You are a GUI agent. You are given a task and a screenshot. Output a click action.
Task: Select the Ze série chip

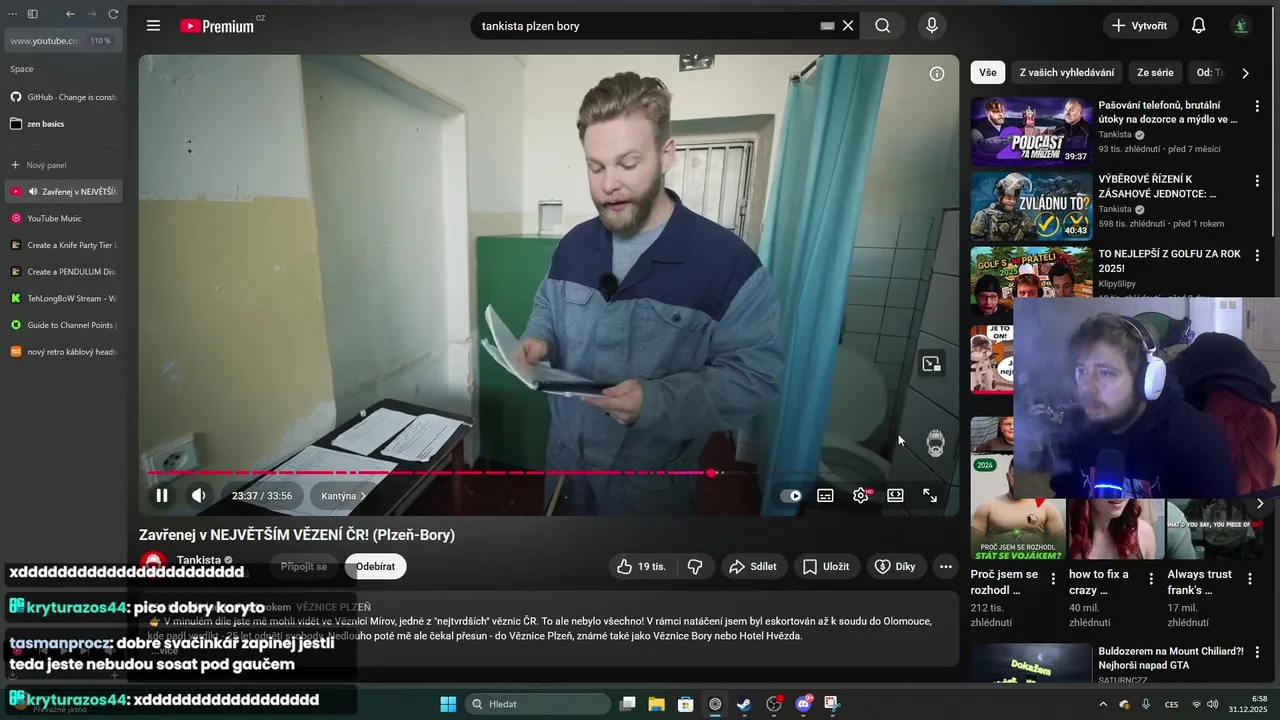[1155, 72]
